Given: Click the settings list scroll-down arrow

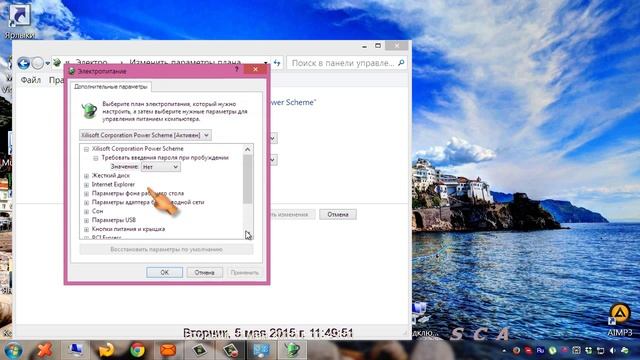Looking at the screenshot, I should [x=247, y=234].
